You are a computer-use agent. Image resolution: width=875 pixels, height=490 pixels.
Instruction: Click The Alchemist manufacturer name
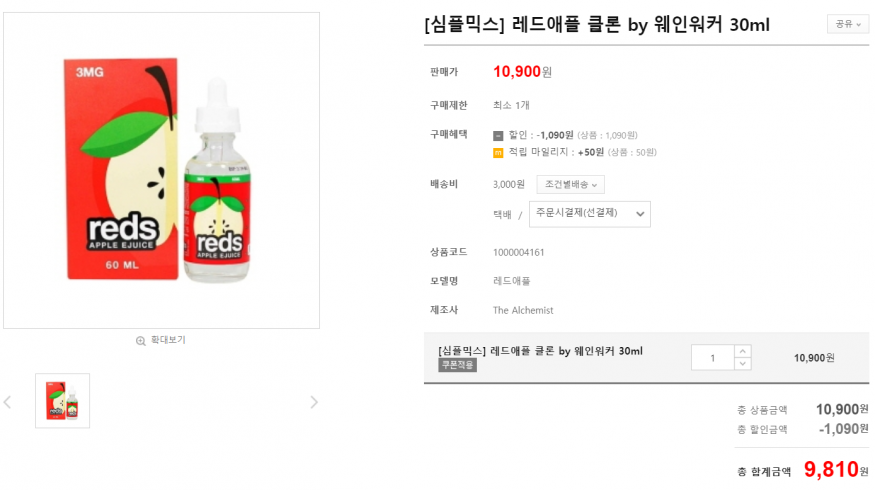[x=523, y=310]
